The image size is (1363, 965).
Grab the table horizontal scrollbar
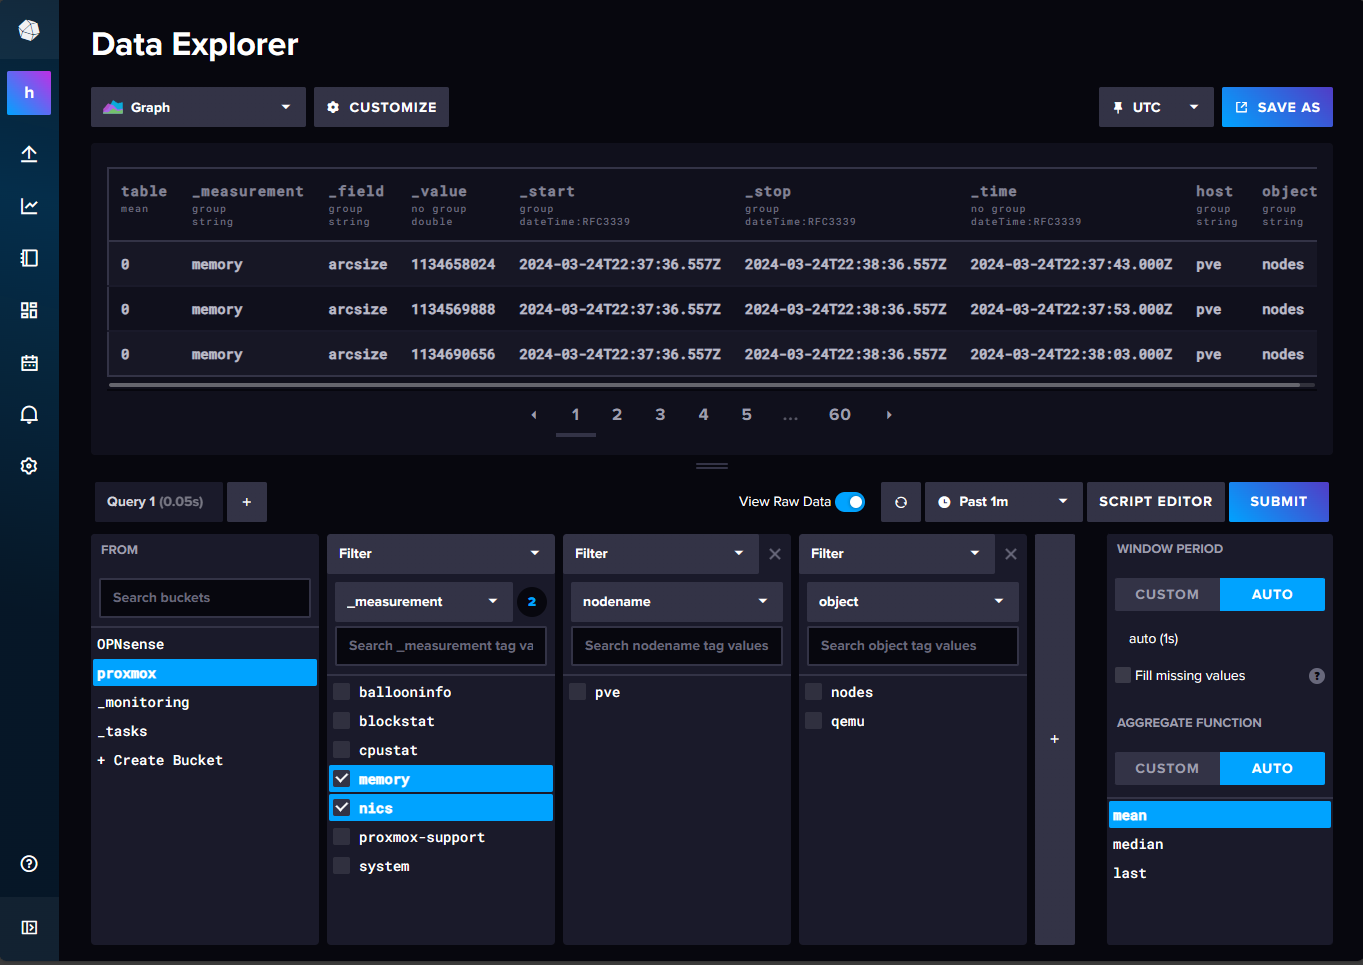click(x=704, y=384)
